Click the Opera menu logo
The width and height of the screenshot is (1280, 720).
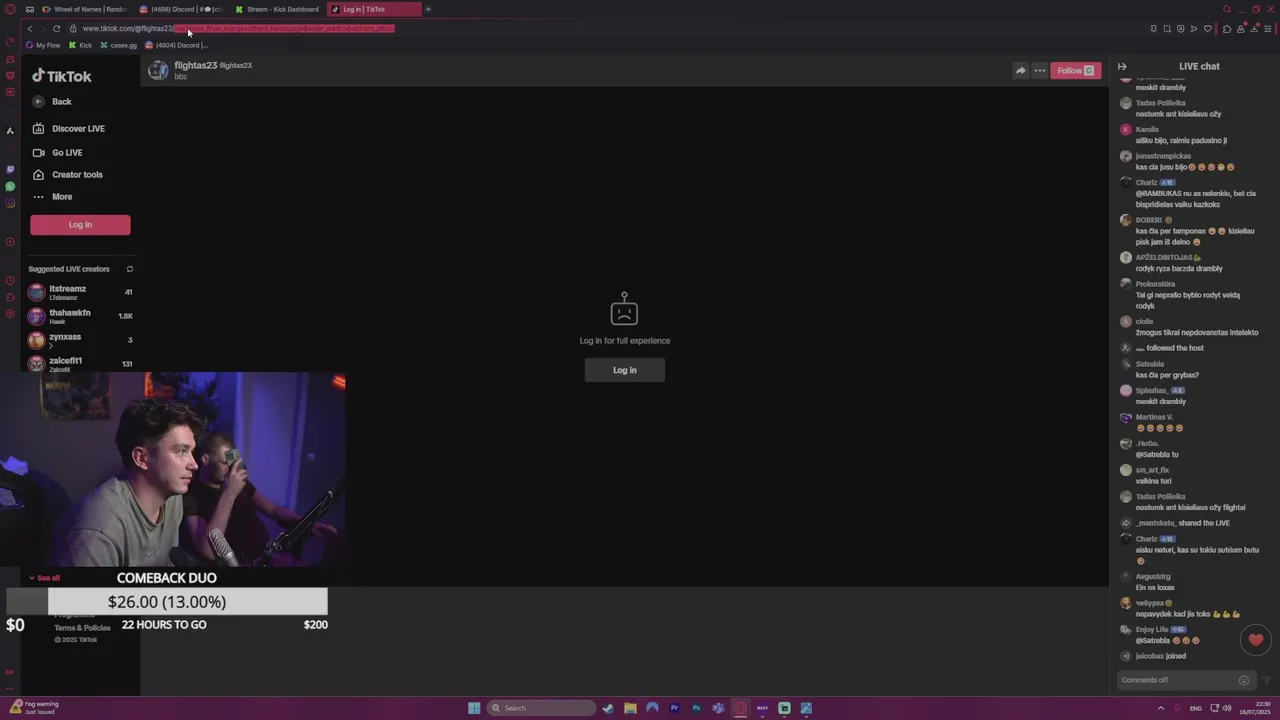10,9
